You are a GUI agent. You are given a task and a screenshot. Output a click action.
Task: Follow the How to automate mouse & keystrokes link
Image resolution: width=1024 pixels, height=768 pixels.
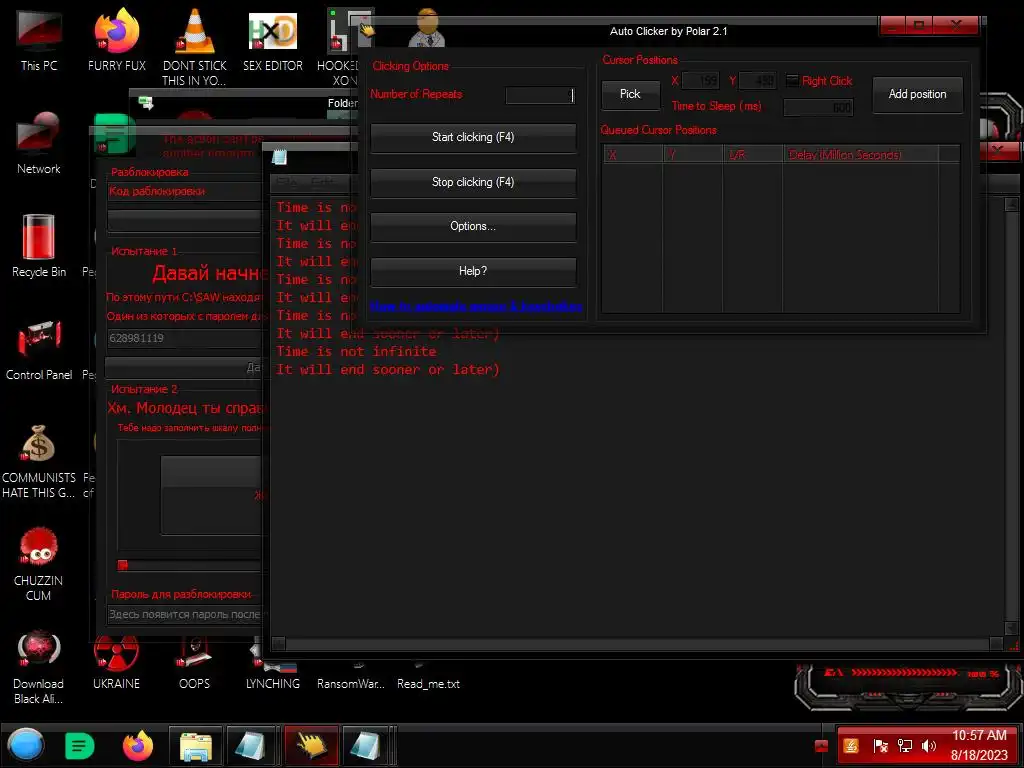click(475, 306)
